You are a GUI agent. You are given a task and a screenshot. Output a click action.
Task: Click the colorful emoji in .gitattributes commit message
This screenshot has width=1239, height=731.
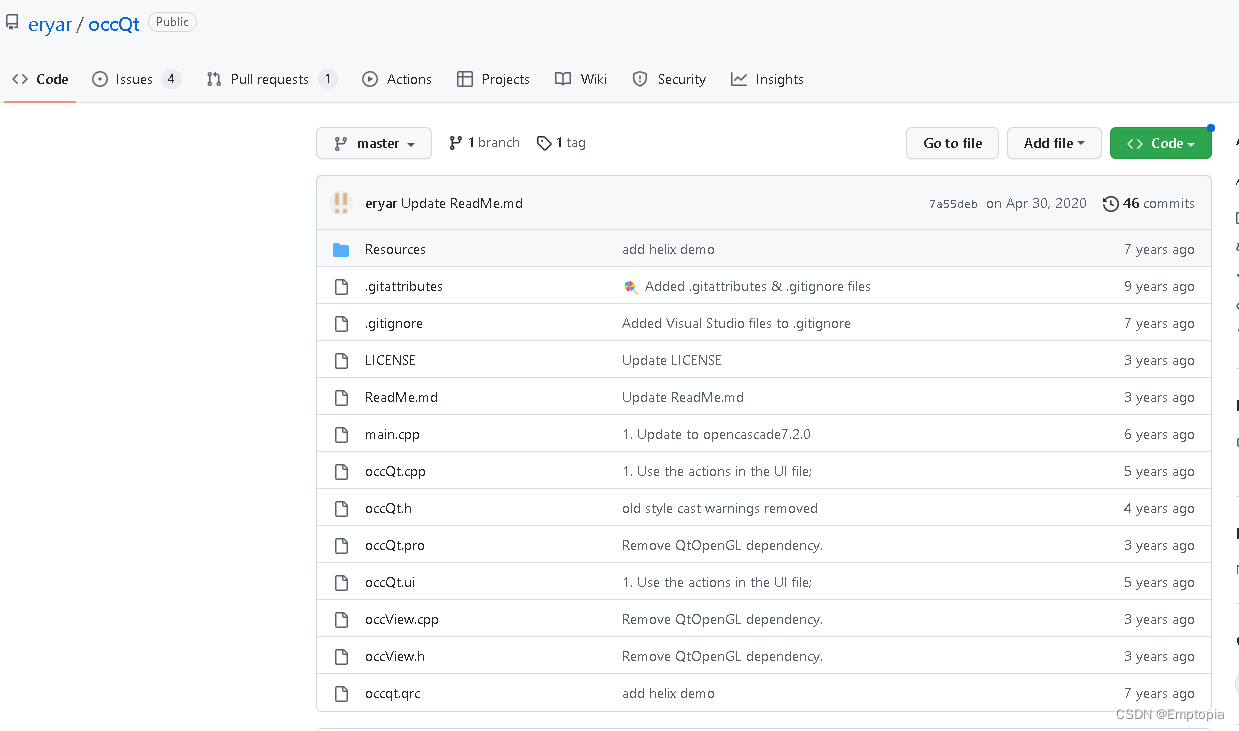[630, 286]
